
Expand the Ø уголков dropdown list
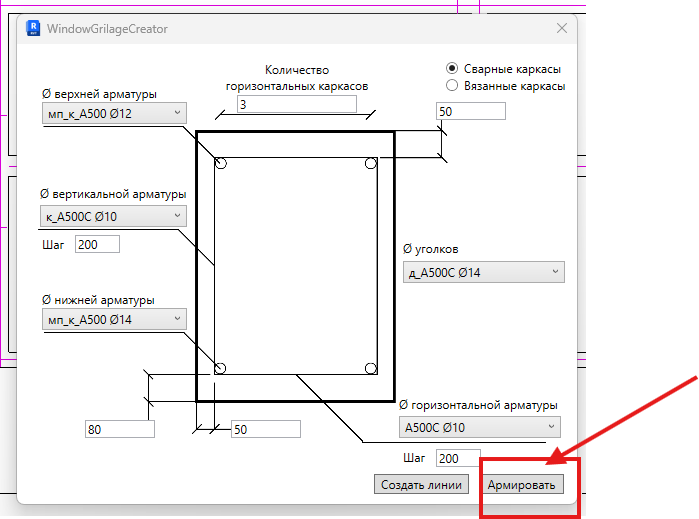click(484, 272)
